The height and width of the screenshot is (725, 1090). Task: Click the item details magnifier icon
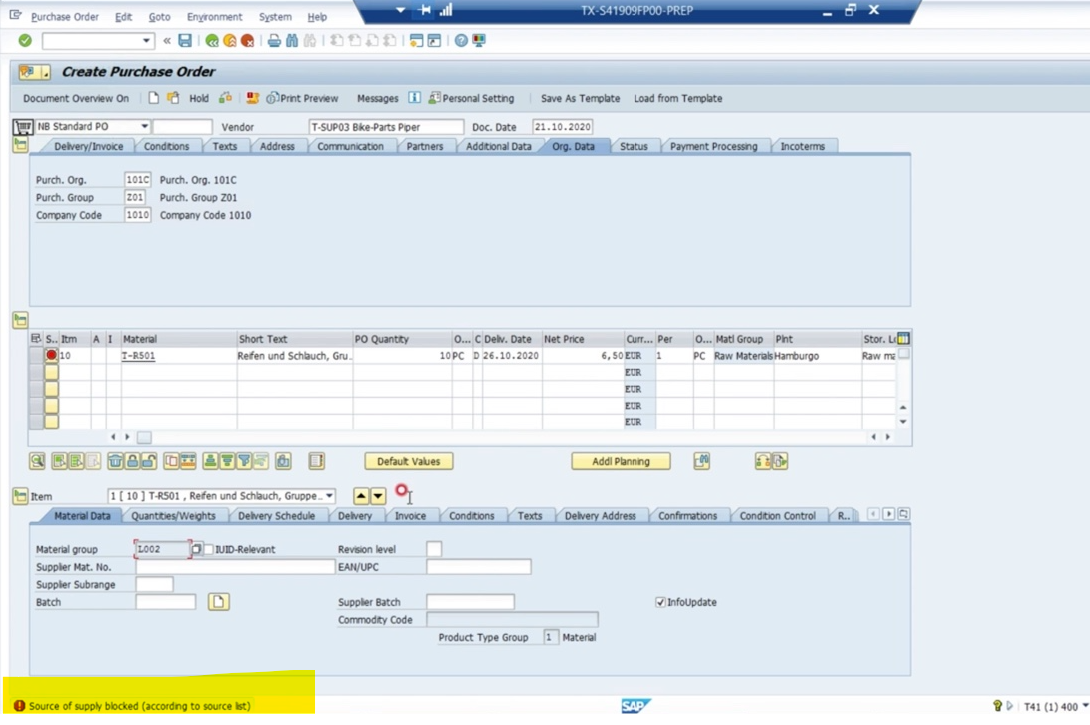(38, 461)
